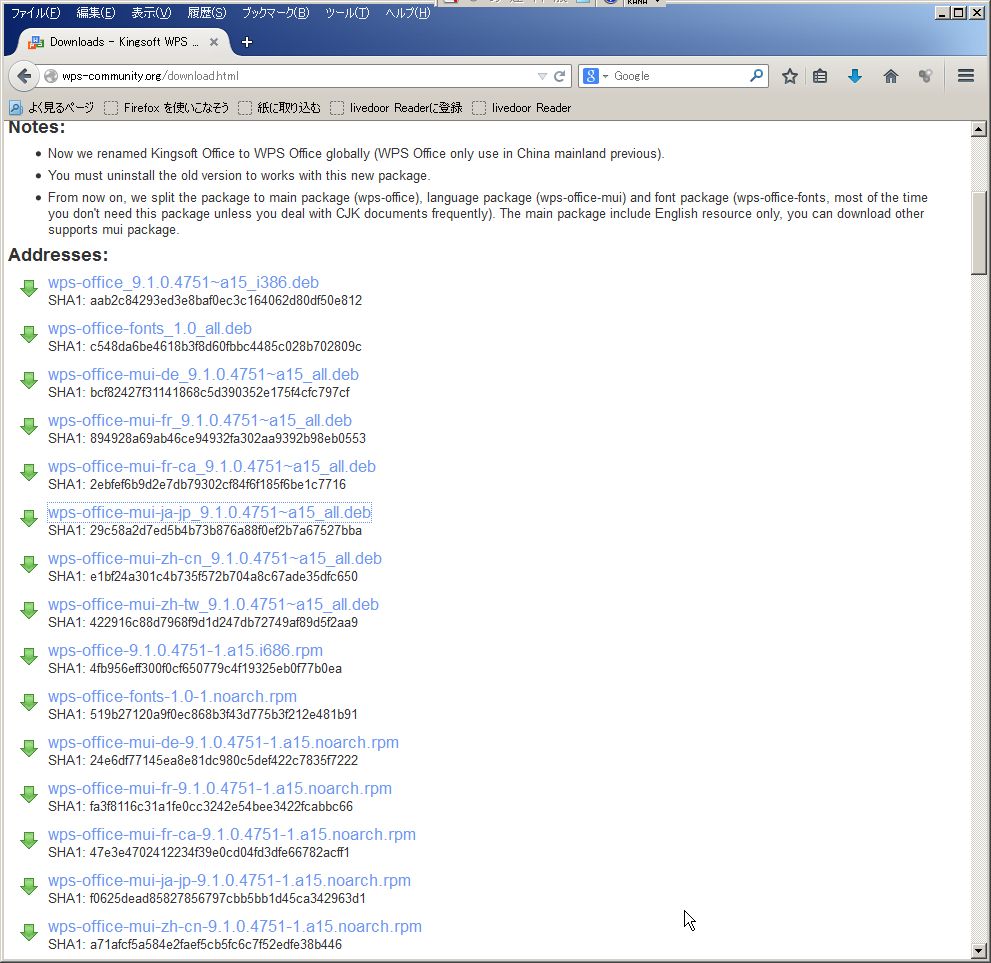The image size is (991, 963).
Task: Click the vertical scrollbar down arrow
Action: point(978,950)
